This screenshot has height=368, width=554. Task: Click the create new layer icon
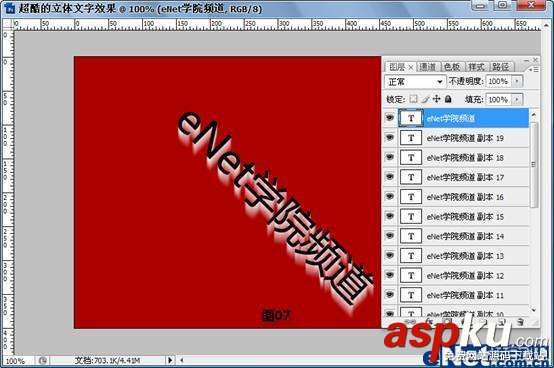pyautogui.click(x=502, y=322)
